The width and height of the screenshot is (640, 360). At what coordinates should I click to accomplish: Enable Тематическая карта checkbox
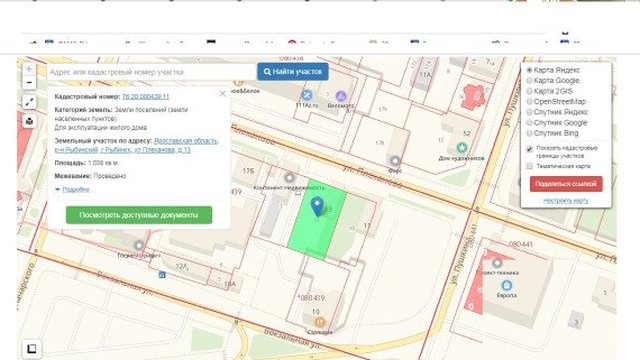529,166
